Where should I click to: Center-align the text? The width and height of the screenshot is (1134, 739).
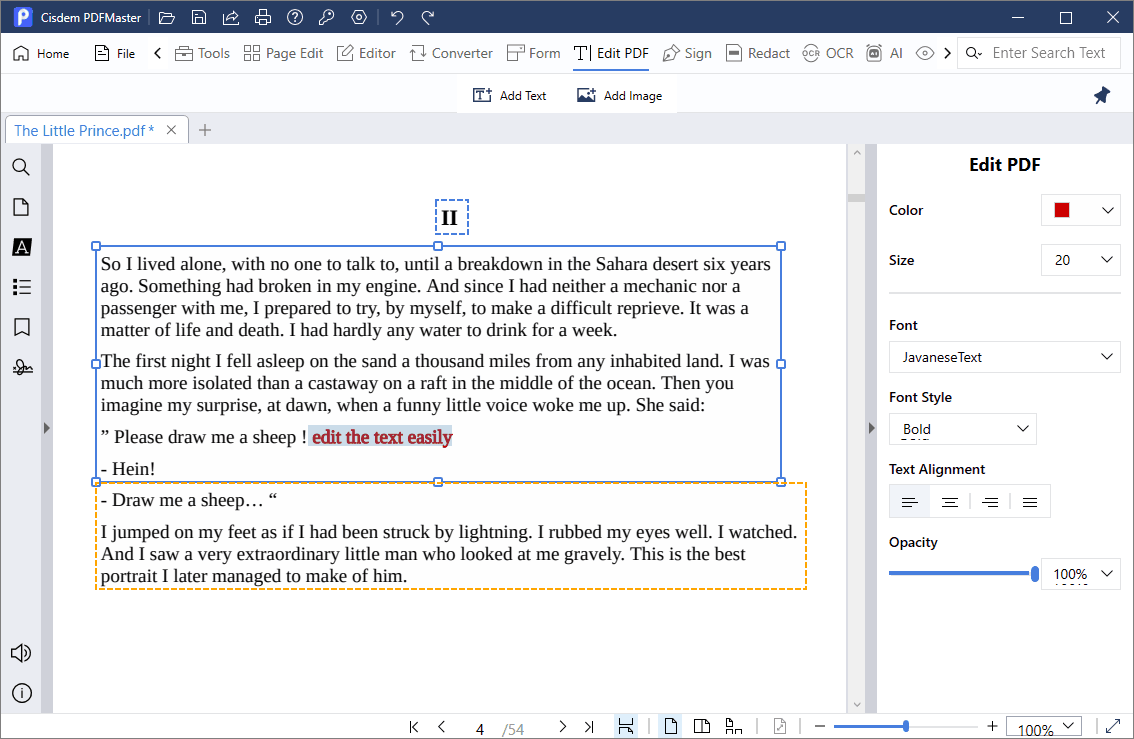950,502
